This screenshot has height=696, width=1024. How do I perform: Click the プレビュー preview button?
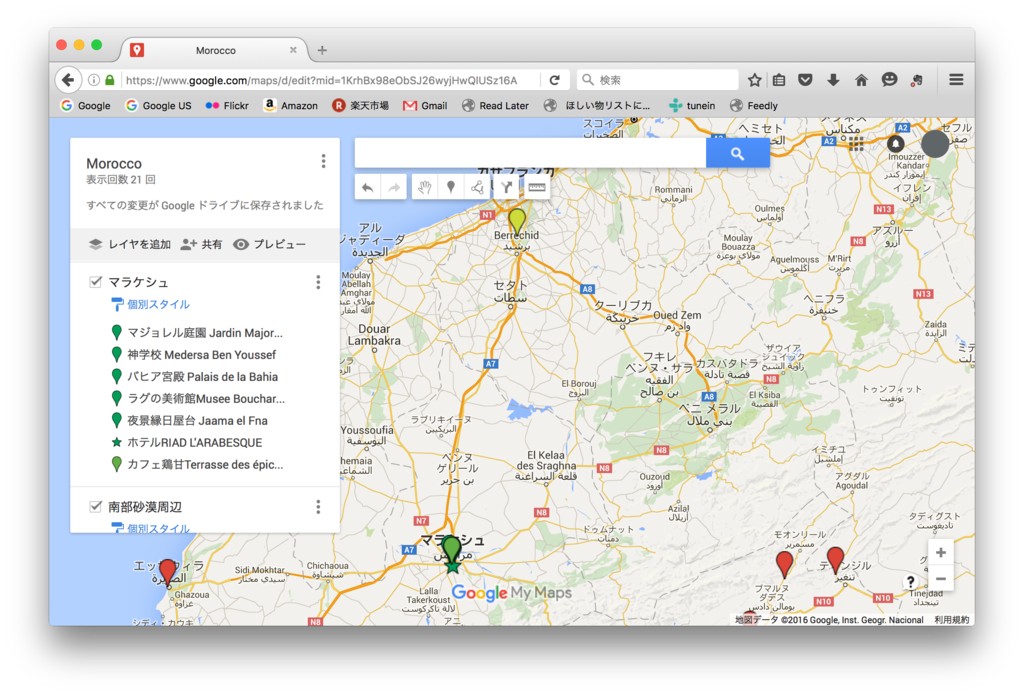[269, 244]
